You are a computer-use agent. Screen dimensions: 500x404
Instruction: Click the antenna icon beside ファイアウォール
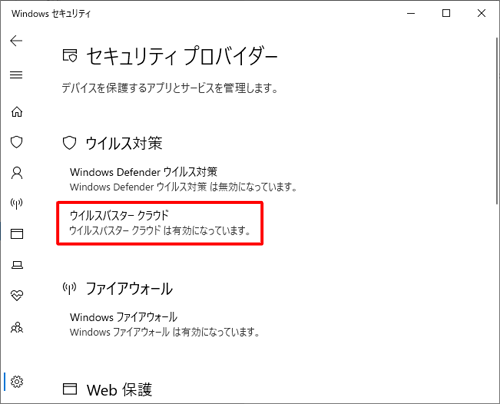point(69,288)
